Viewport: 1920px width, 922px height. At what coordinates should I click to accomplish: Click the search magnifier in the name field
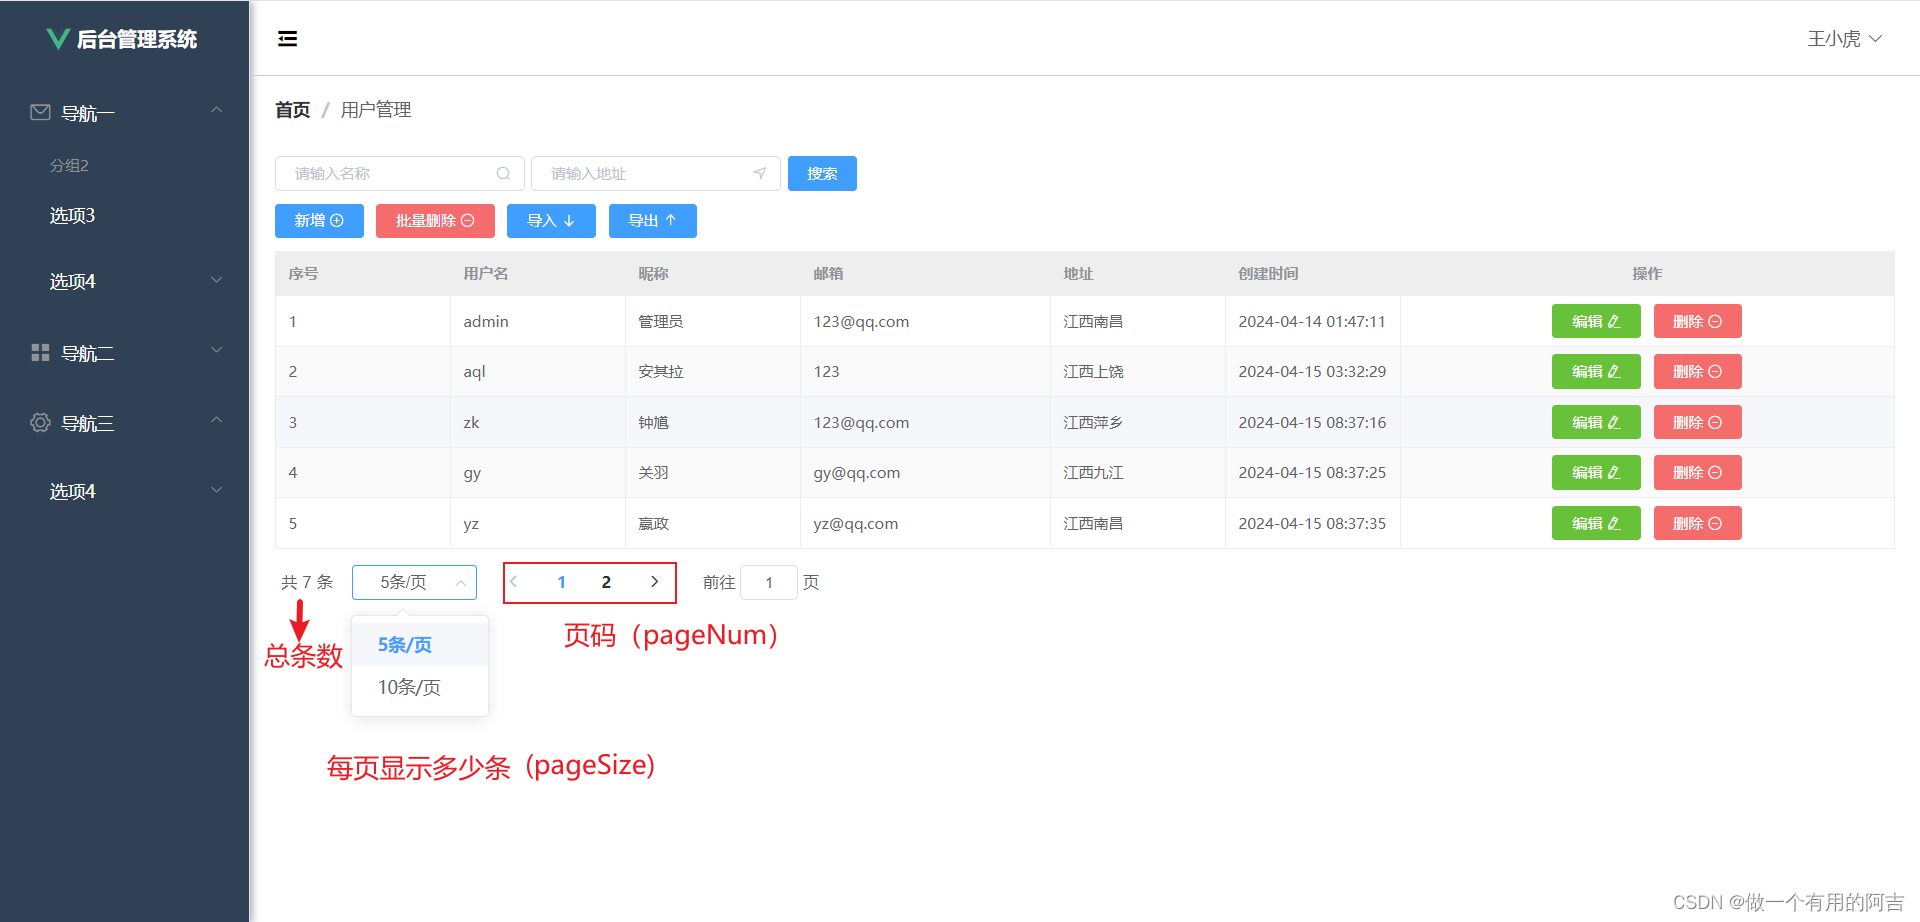click(503, 174)
